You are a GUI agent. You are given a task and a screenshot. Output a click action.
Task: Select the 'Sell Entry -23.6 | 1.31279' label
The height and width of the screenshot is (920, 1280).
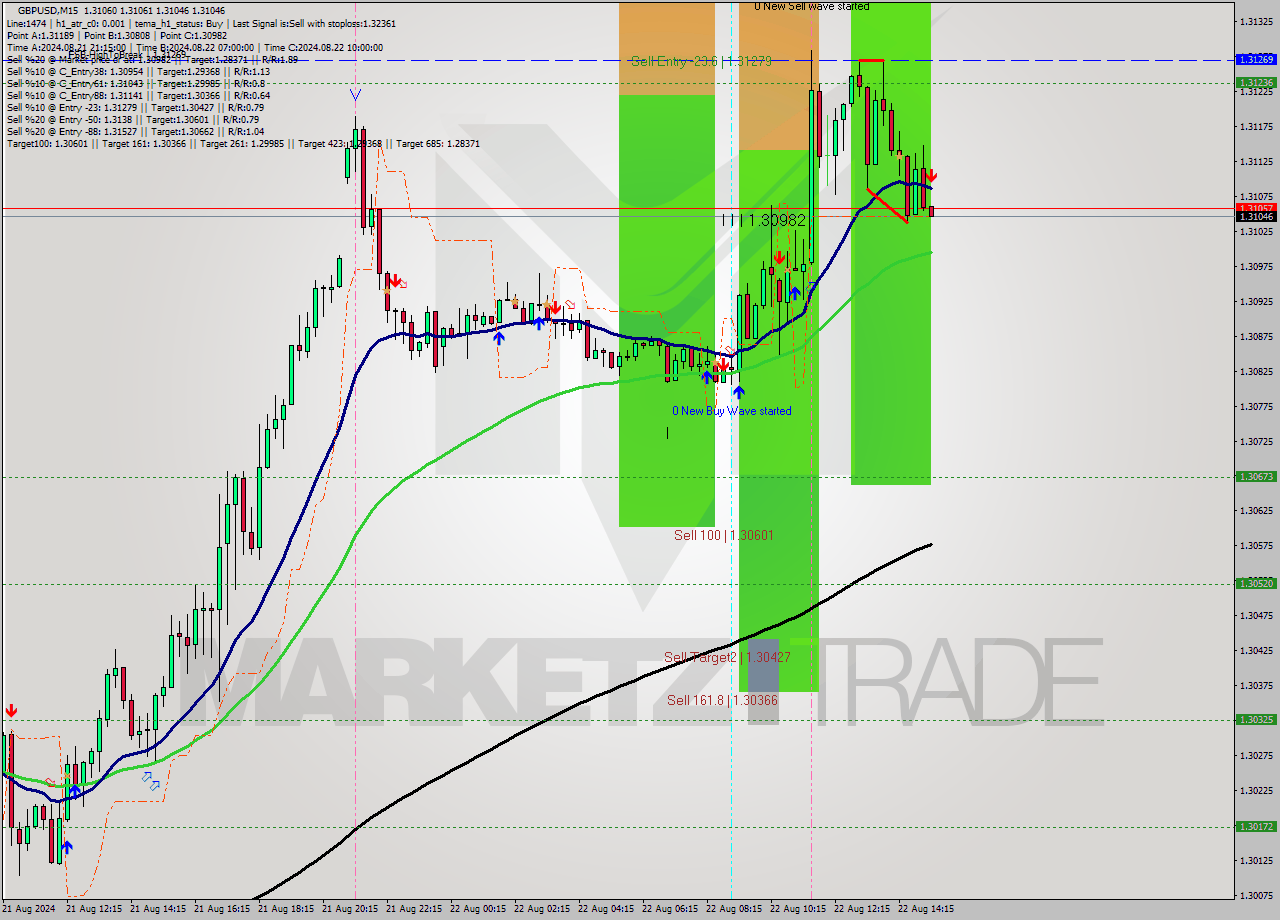pyautogui.click(x=701, y=61)
